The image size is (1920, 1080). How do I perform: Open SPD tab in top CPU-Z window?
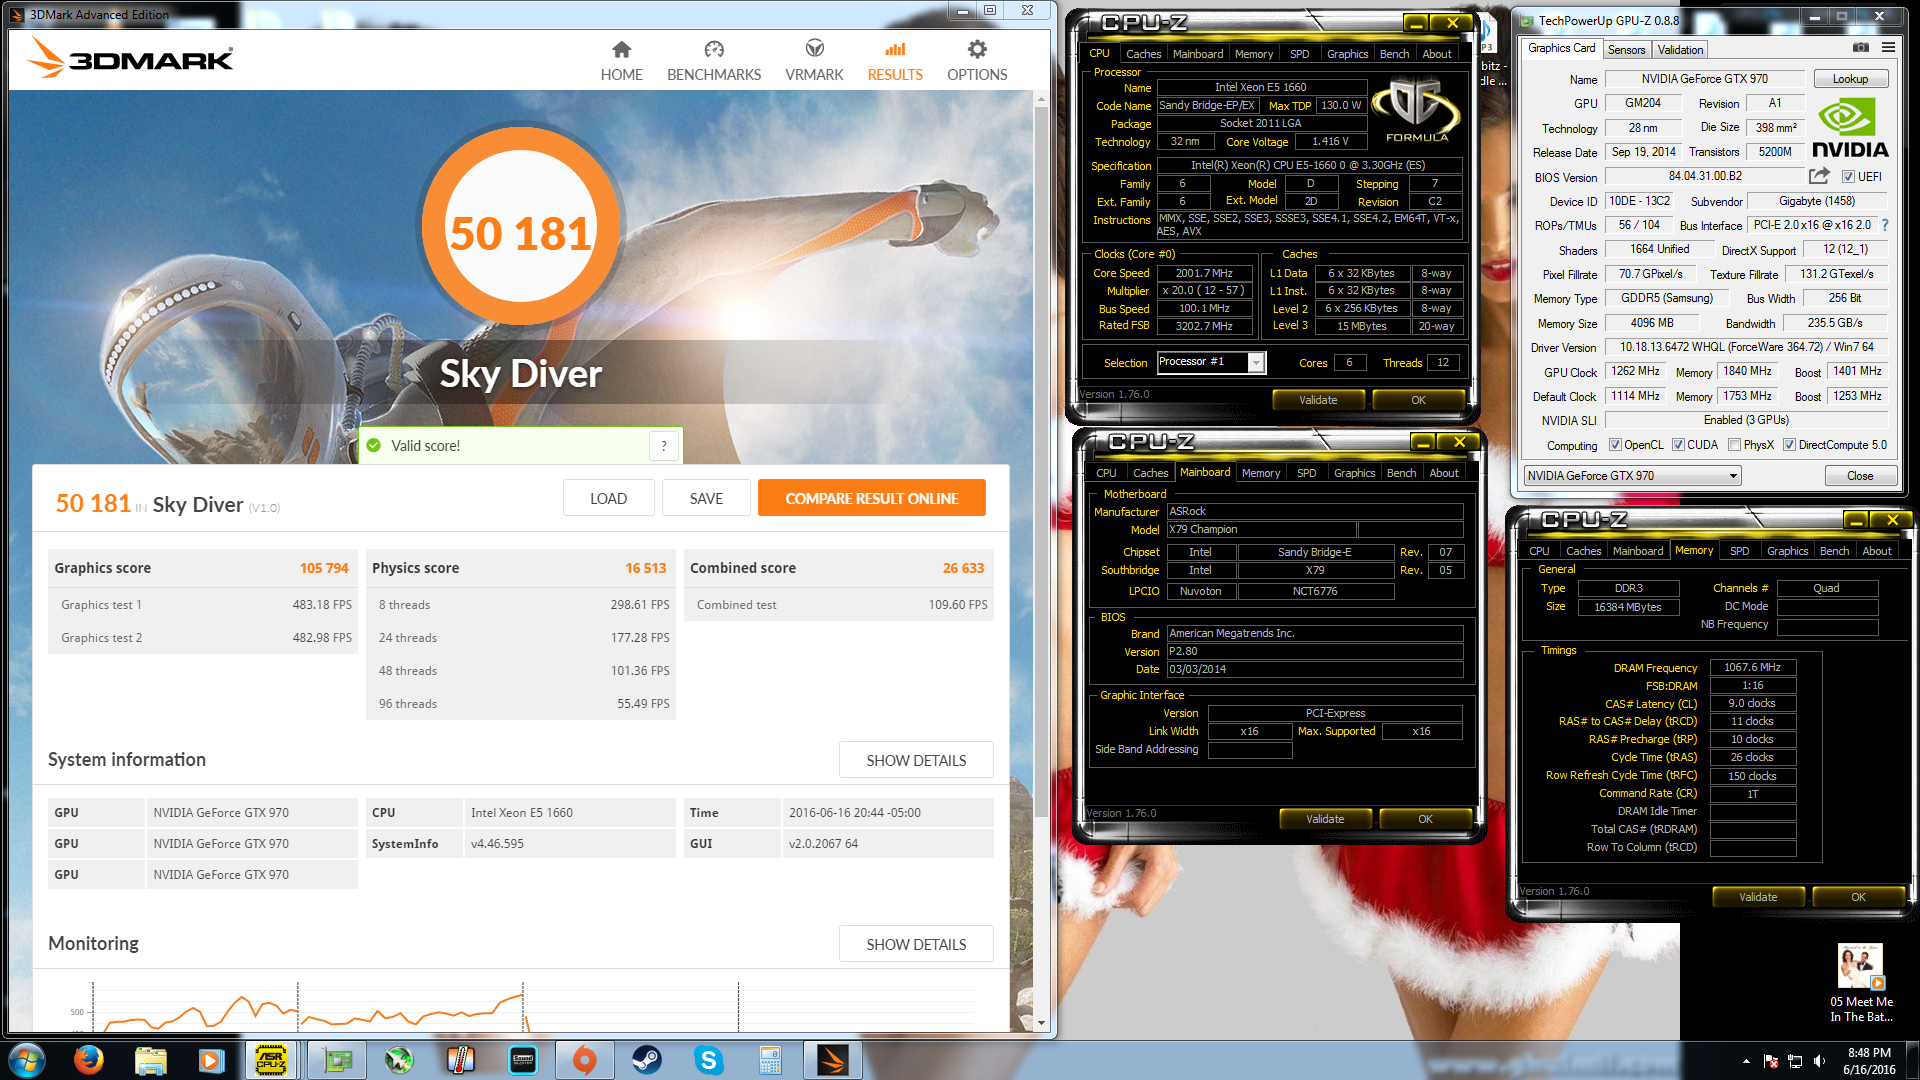click(1299, 54)
